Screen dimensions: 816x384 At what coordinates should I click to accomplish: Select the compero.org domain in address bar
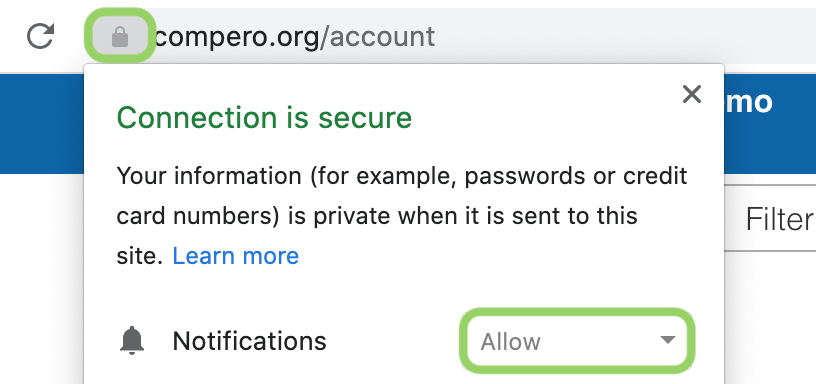pyautogui.click(x=237, y=37)
